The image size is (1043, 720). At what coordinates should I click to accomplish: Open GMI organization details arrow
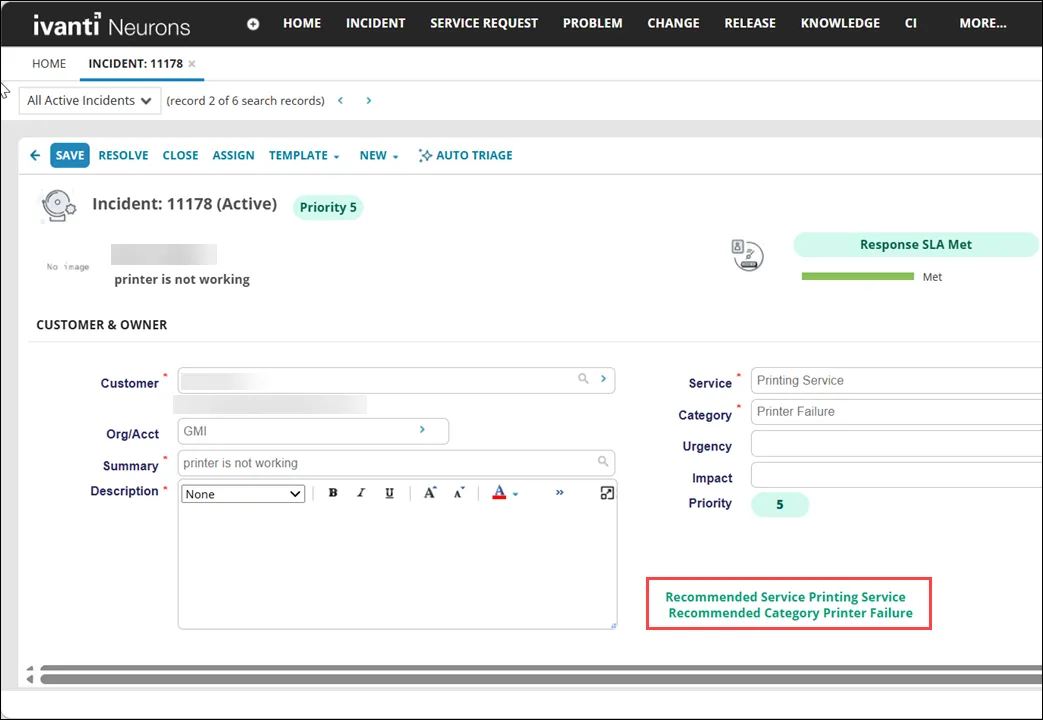point(422,430)
